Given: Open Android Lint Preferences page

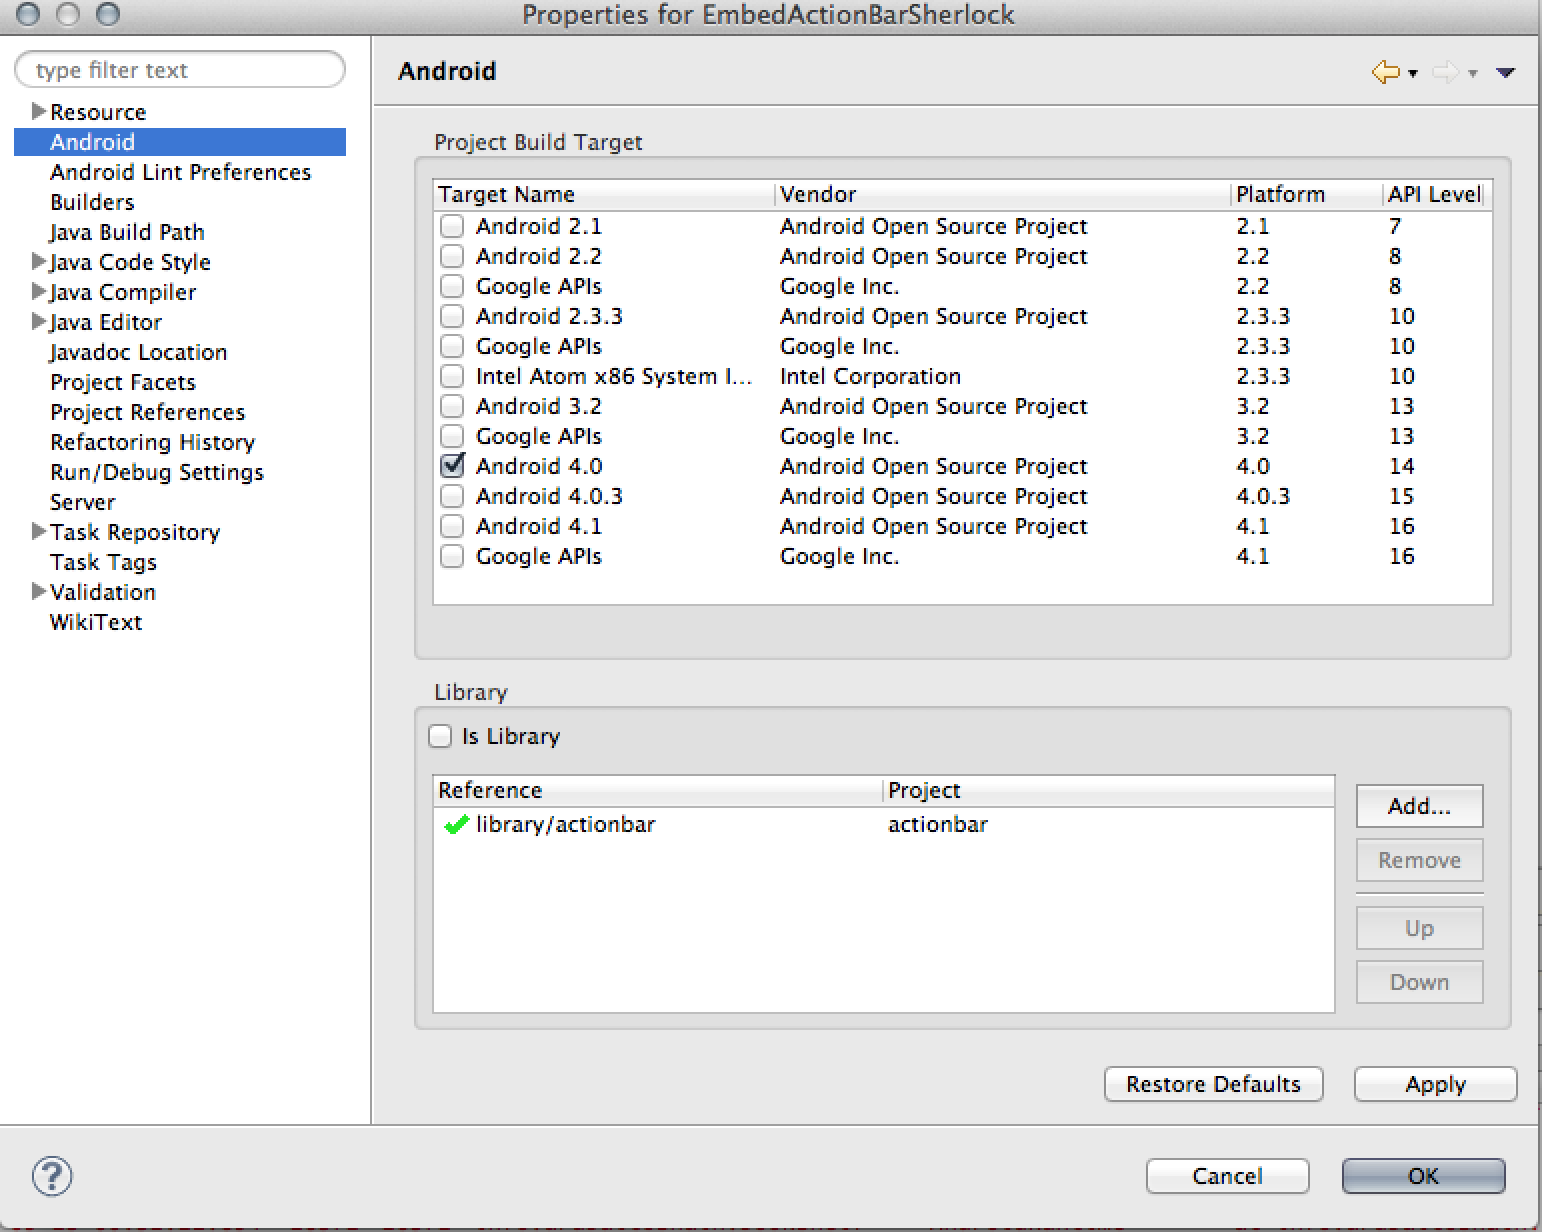Looking at the screenshot, I should 180,172.
